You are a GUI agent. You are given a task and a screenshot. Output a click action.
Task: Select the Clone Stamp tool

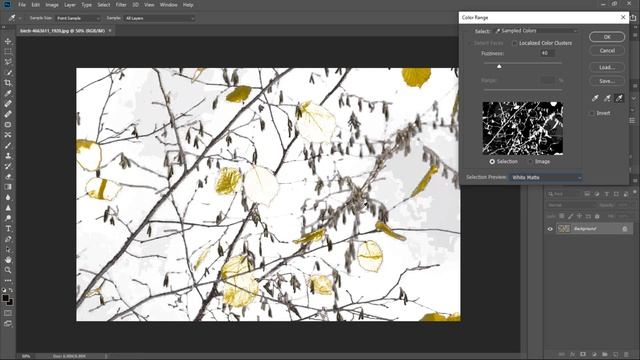8,156
